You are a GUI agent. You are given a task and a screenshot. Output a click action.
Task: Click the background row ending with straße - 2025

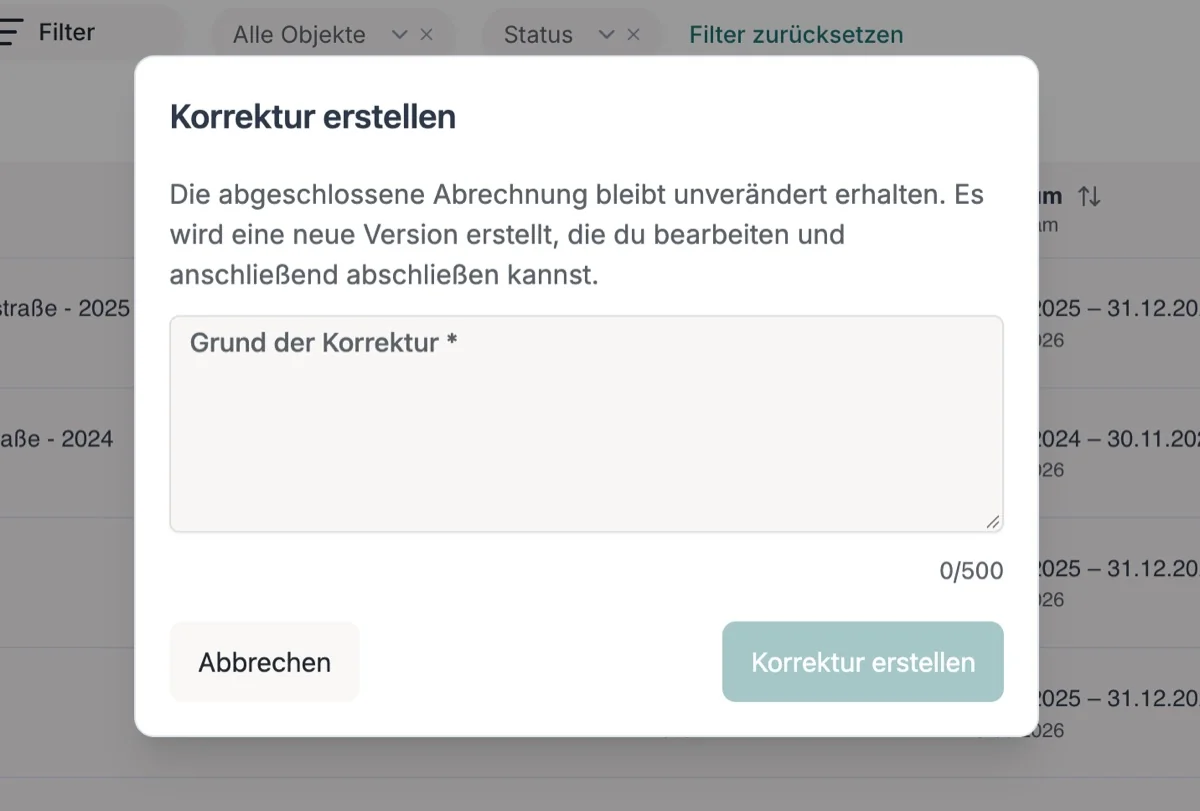(66, 308)
